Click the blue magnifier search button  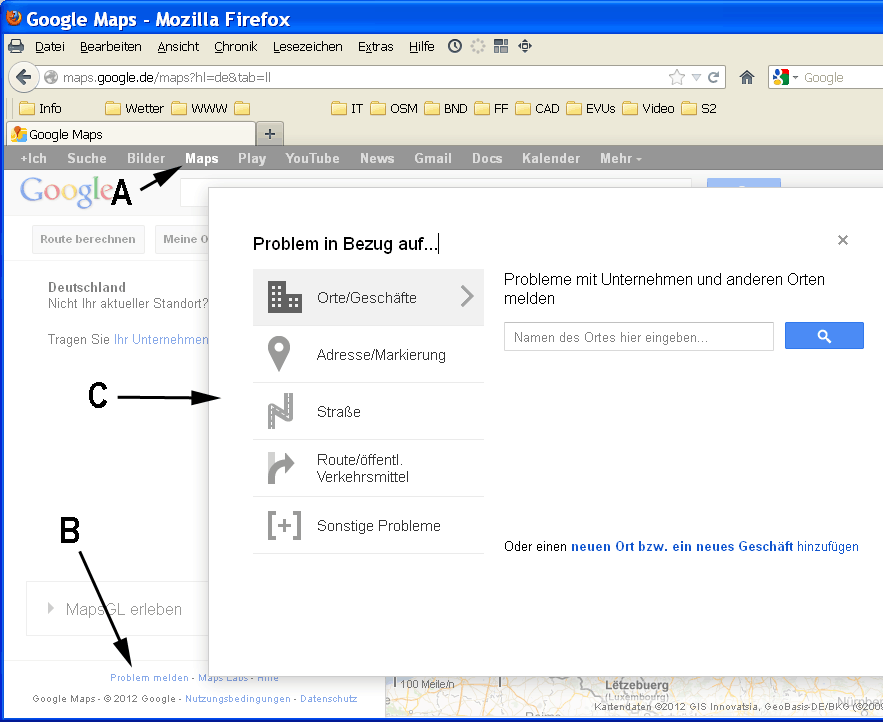click(x=824, y=336)
